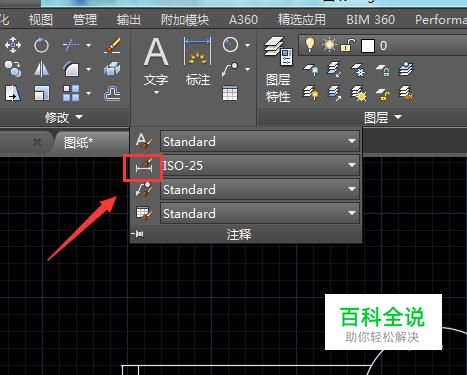The height and width of the screenshot is (375, 467).
Task: Open table style manager icon
Action: (144, 213)
